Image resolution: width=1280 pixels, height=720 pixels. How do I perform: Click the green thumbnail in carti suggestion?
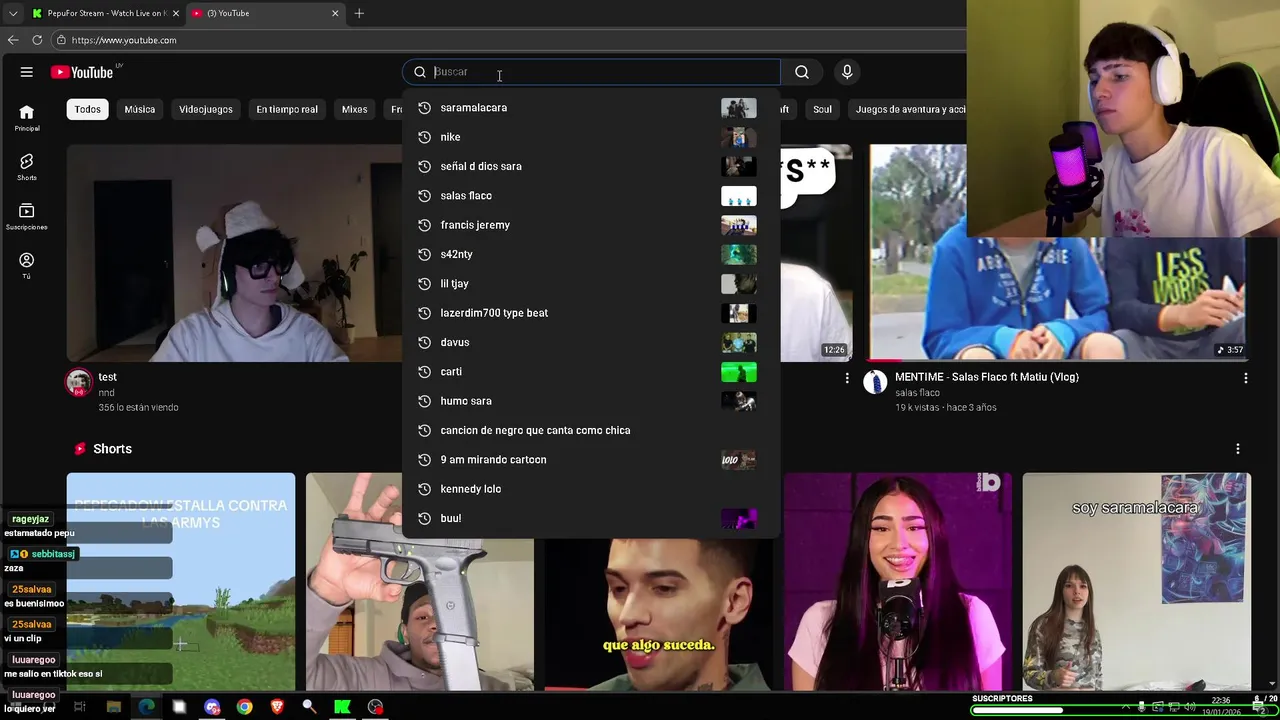[739, 372]
